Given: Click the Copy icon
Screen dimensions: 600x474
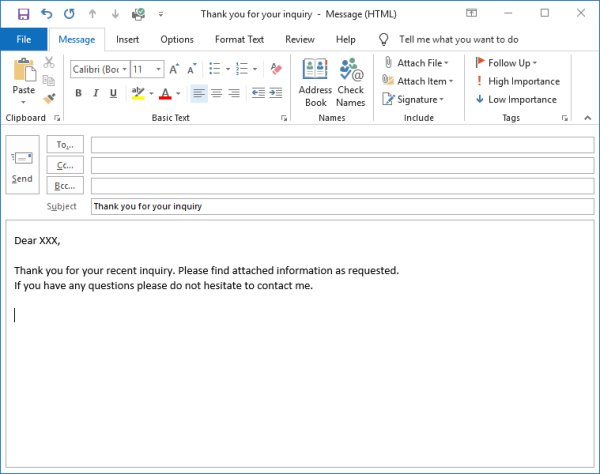Looking at the screenshot, I should tap(49, 80).
